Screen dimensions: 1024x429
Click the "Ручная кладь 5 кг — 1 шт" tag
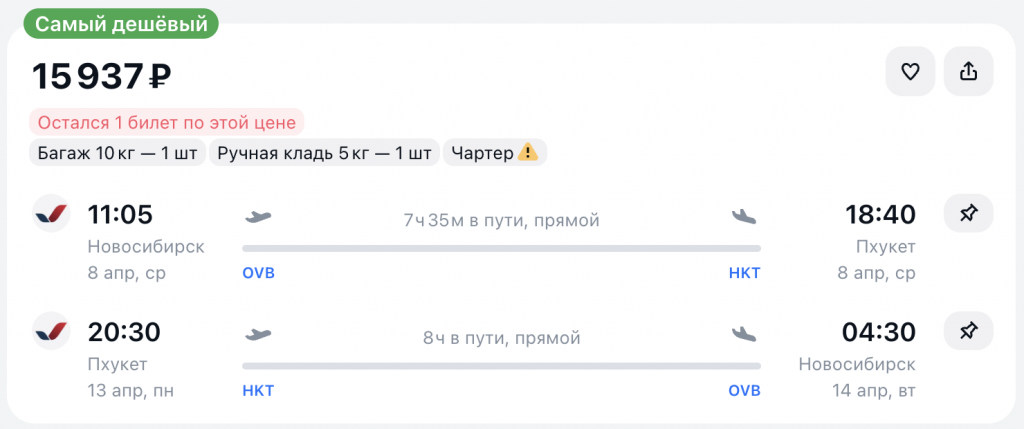click(x=324, y=153)
